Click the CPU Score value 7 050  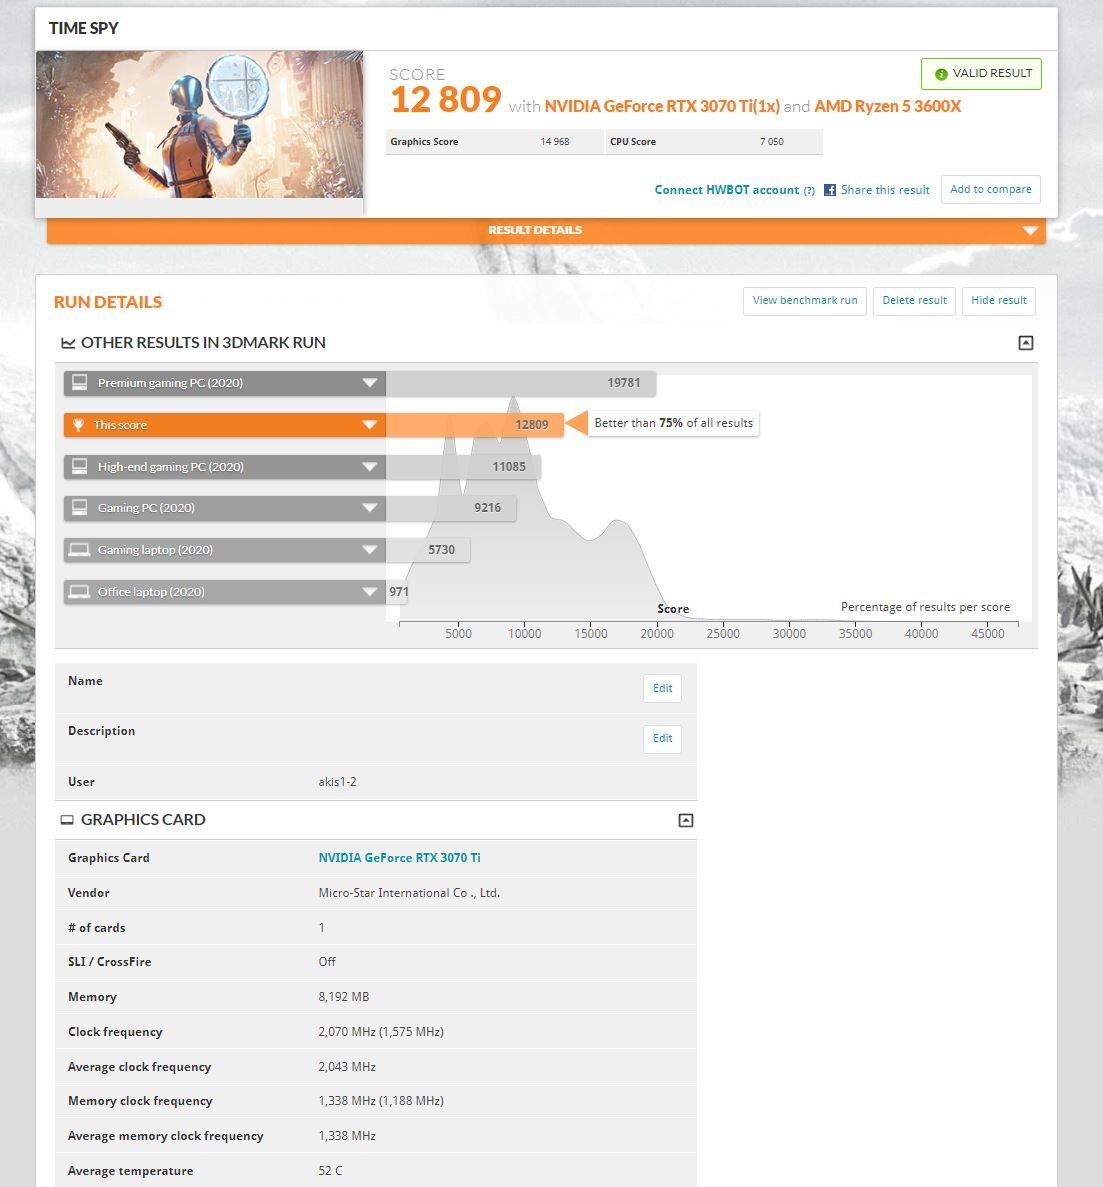click(x=771, y=142)
